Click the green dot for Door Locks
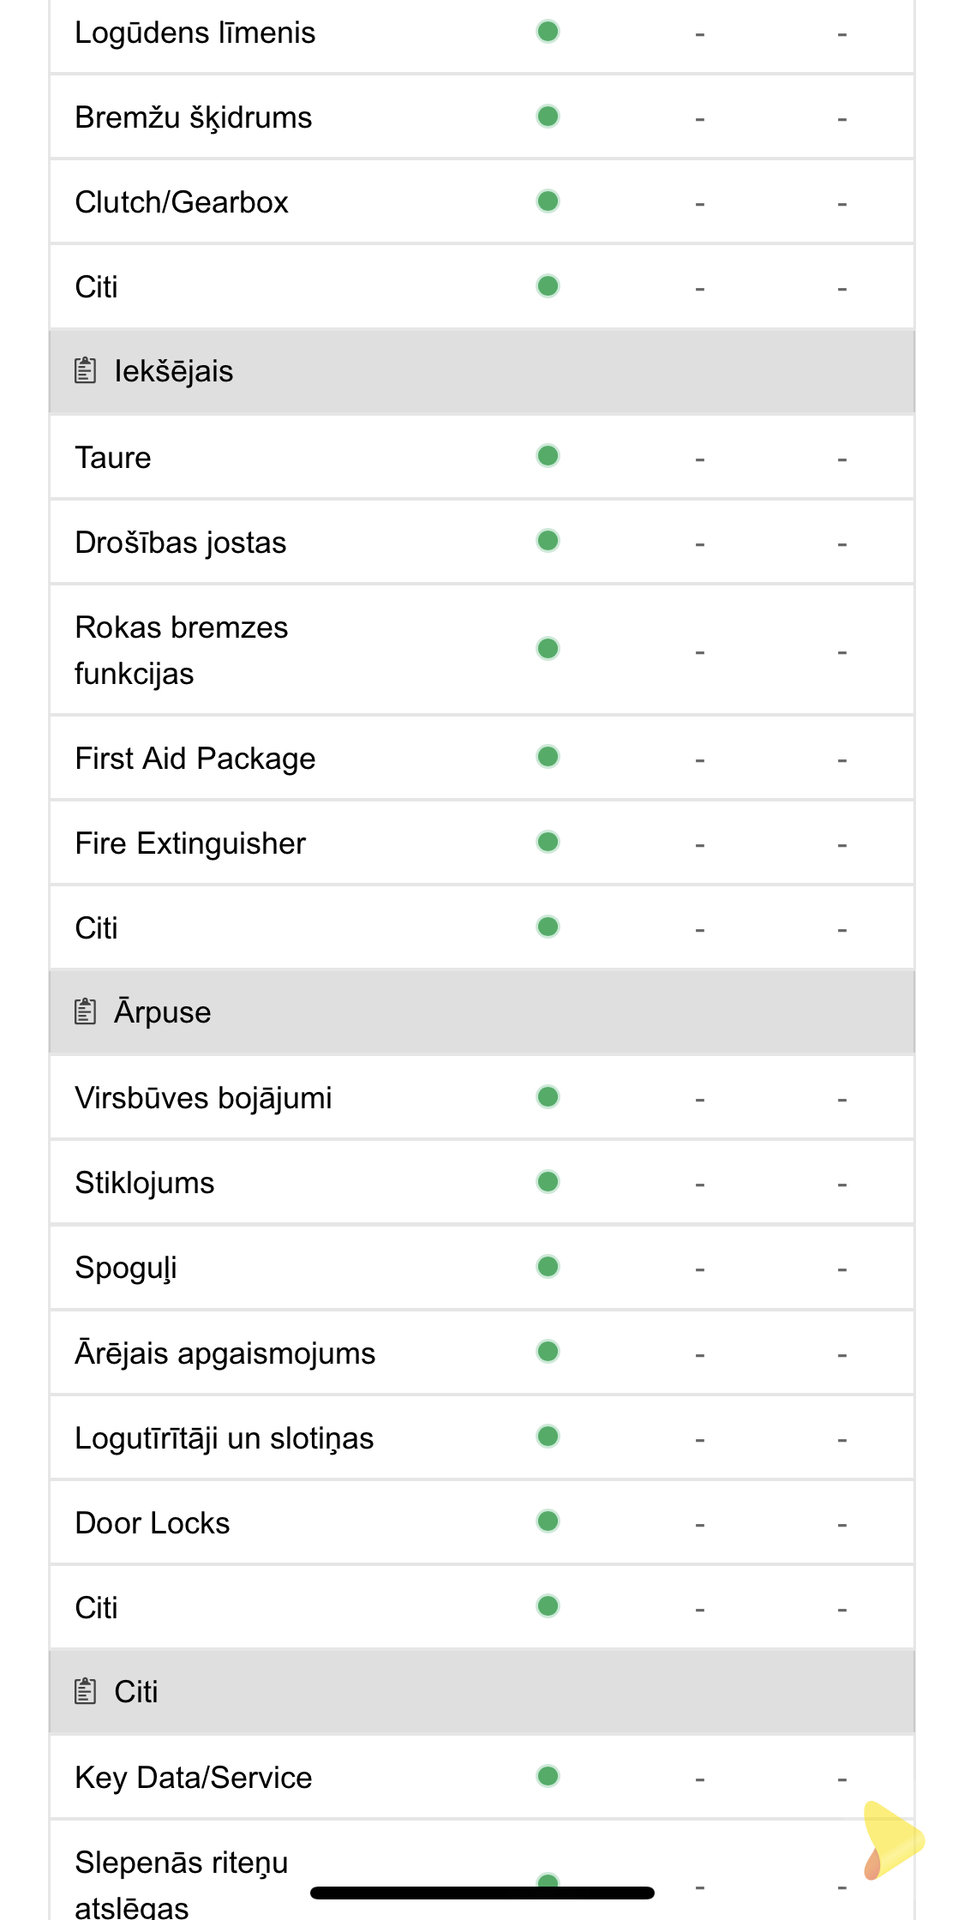 click(x=548, y=1521)
